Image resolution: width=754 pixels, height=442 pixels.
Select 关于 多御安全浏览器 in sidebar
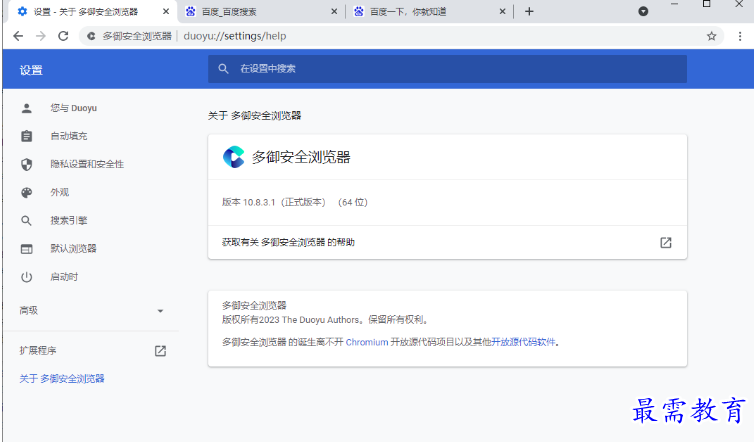pos(62,379)
